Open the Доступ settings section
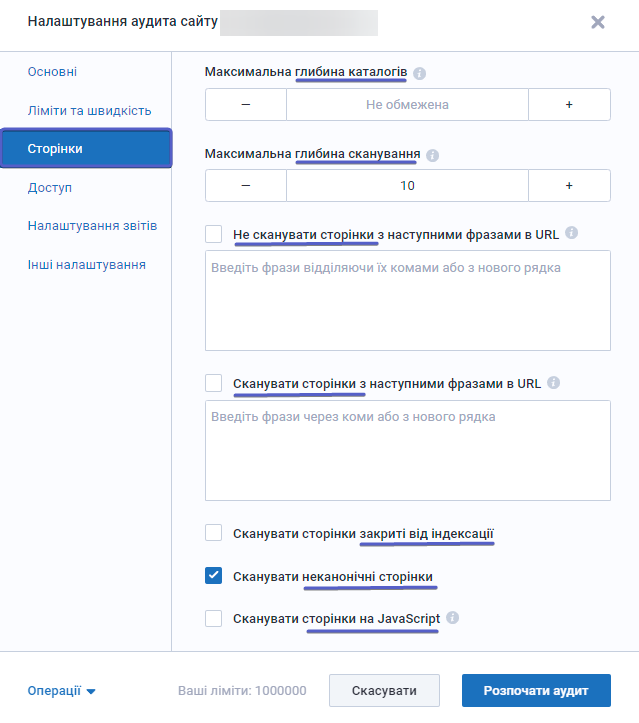Screen dimensions: 639x723 pyautogui.click(x=50, y=188)
